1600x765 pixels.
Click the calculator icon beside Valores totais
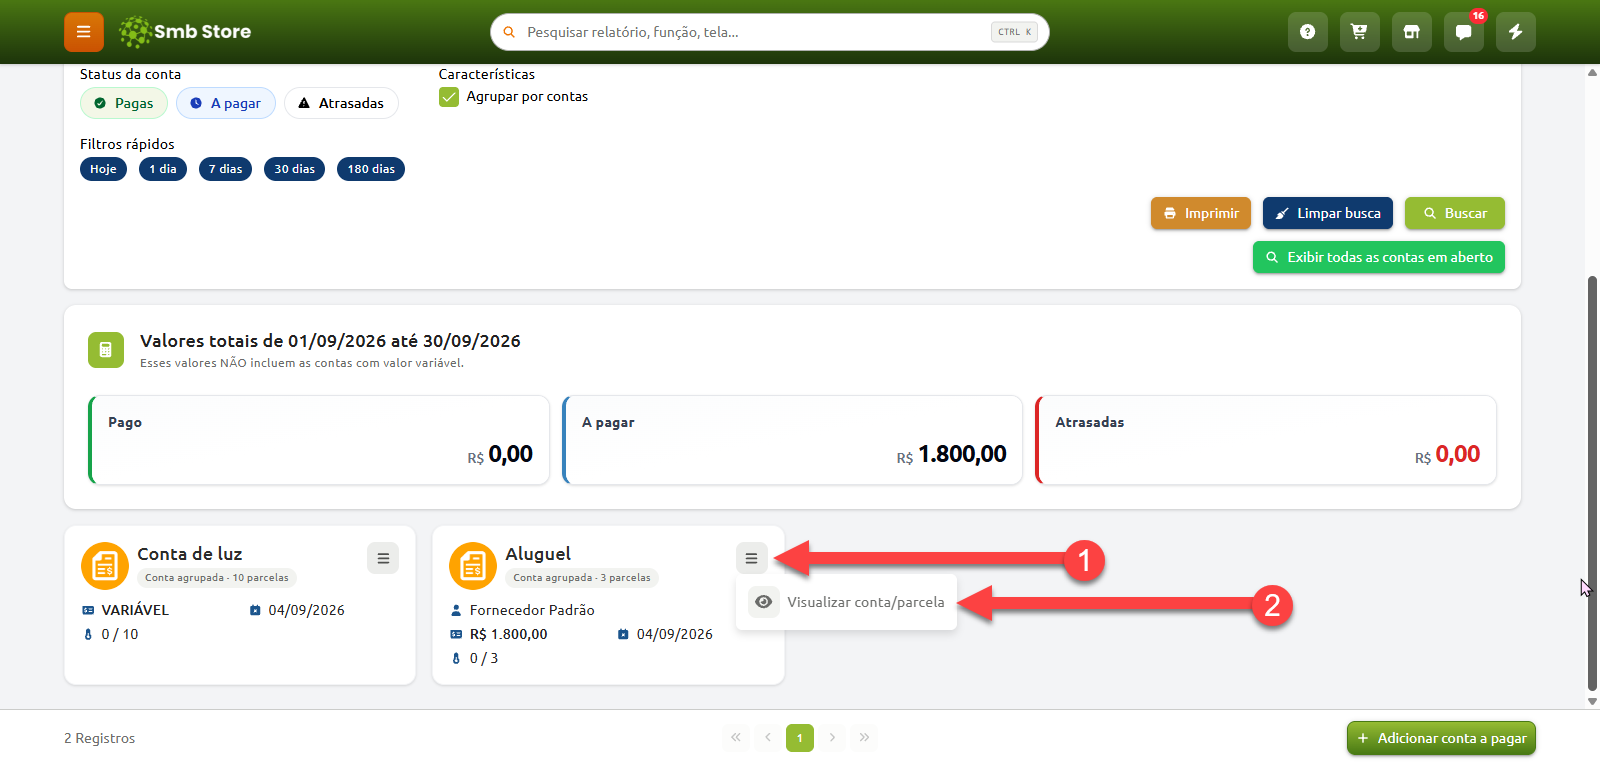tap(106, 350)
